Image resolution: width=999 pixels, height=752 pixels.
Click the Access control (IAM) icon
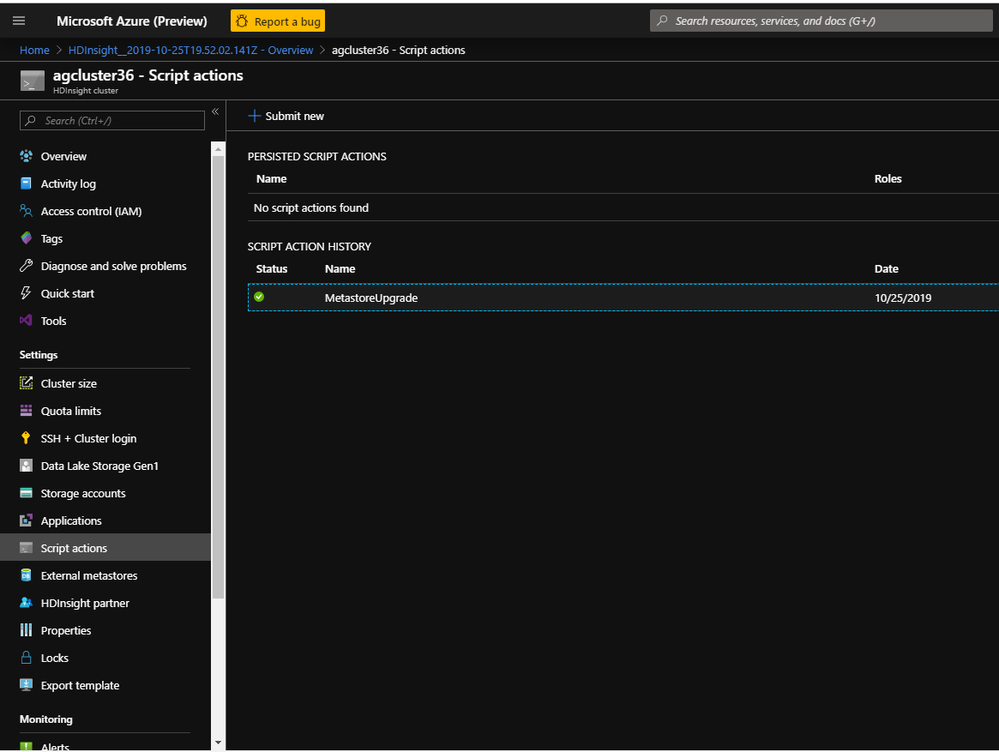[26, 211]
